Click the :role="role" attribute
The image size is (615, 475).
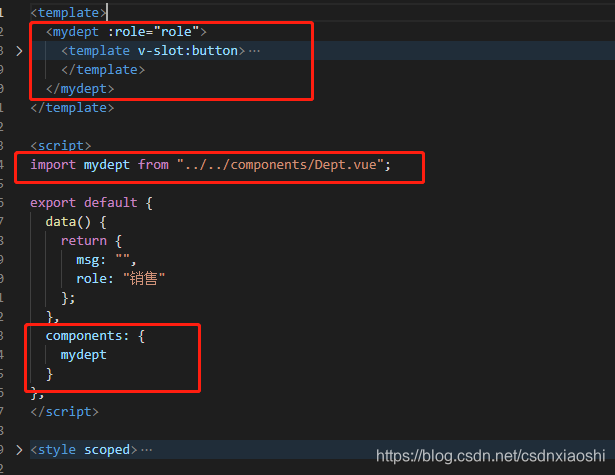tap(153, 32)
